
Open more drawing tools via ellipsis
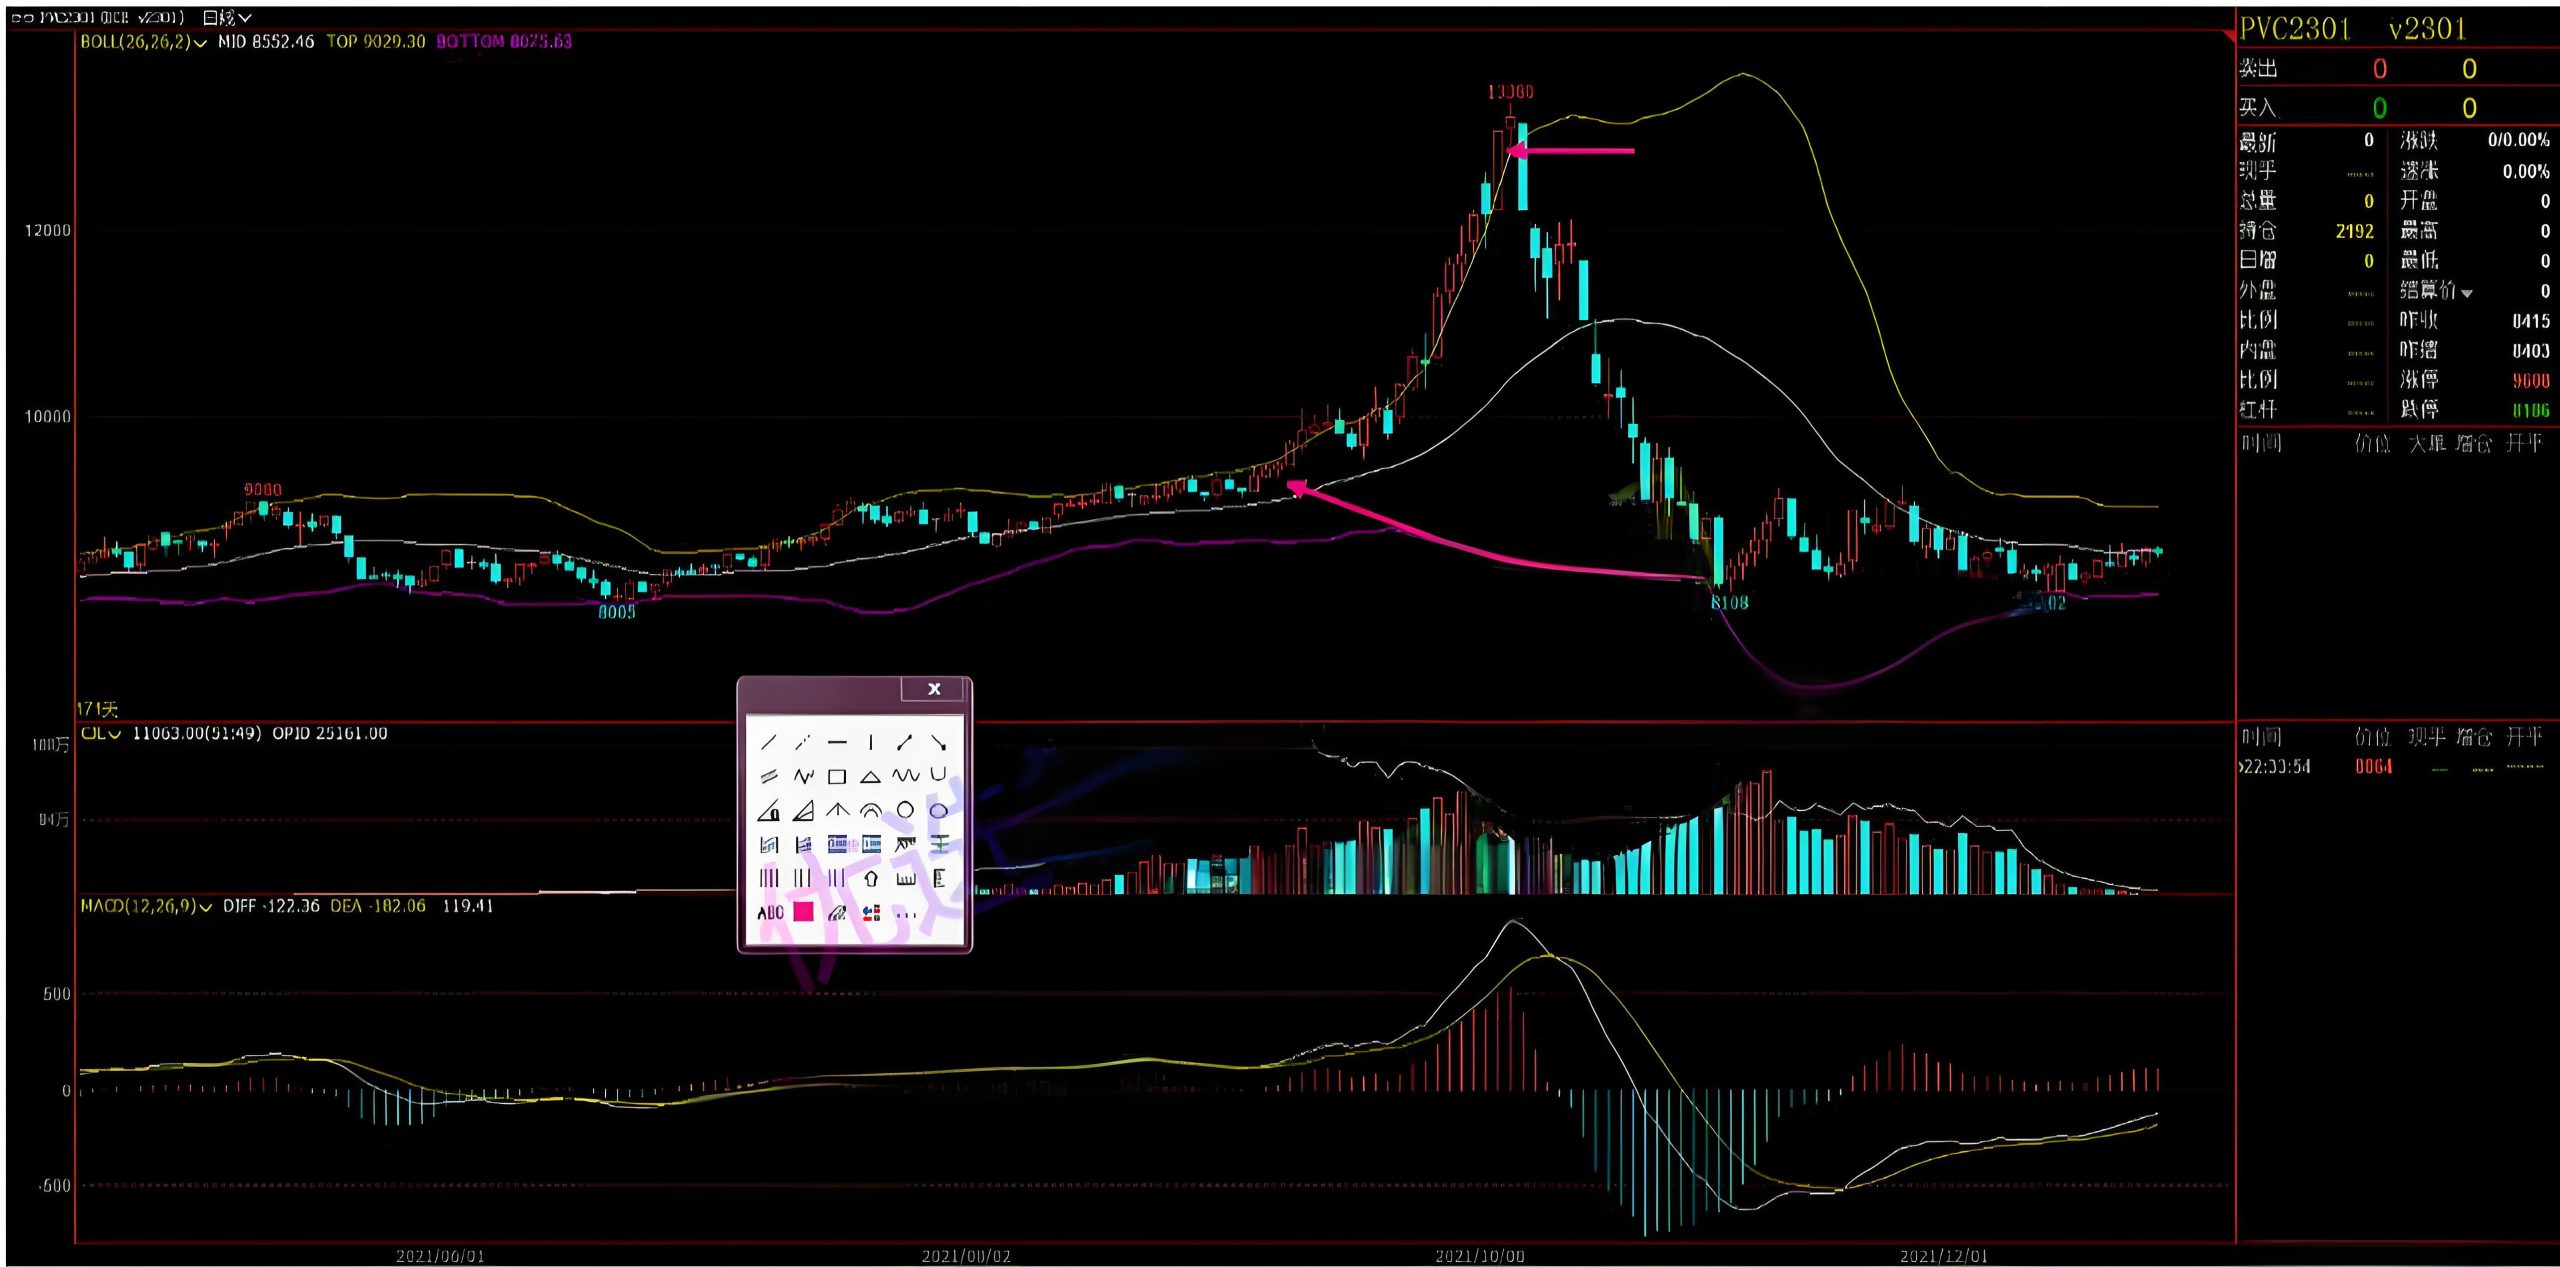pos(906,913)
